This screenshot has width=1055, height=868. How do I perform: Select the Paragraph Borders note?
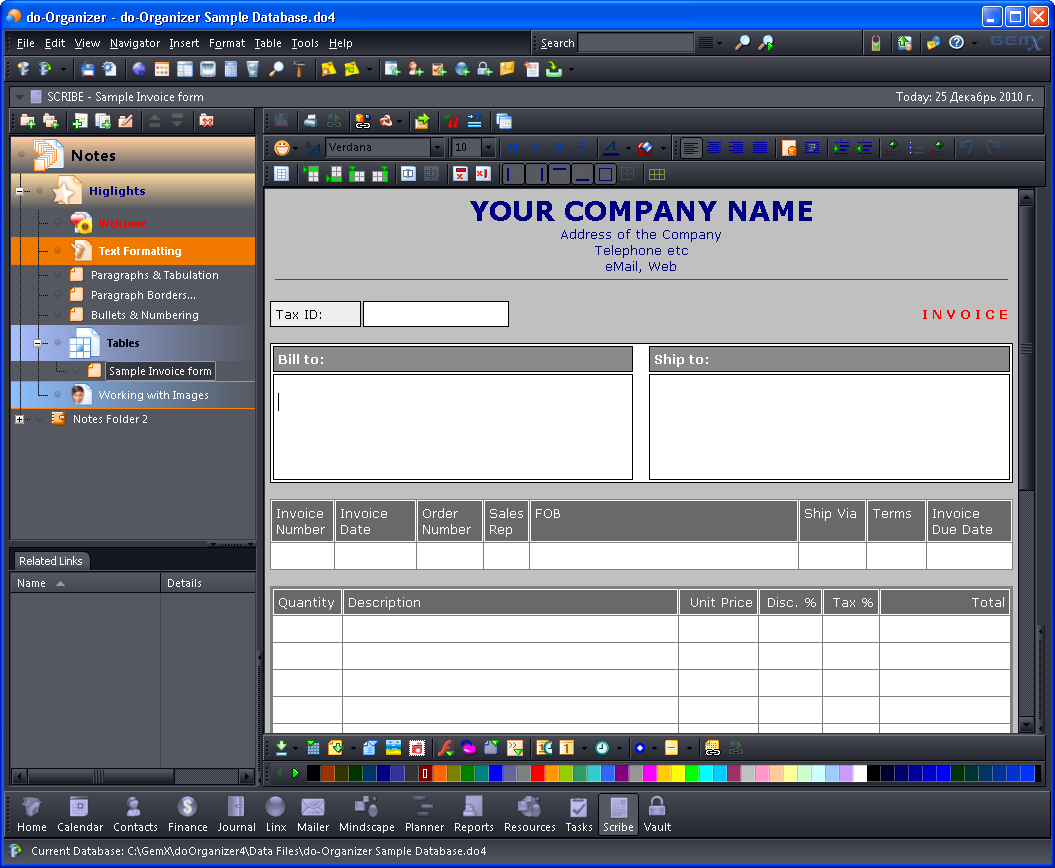[143, 295]
